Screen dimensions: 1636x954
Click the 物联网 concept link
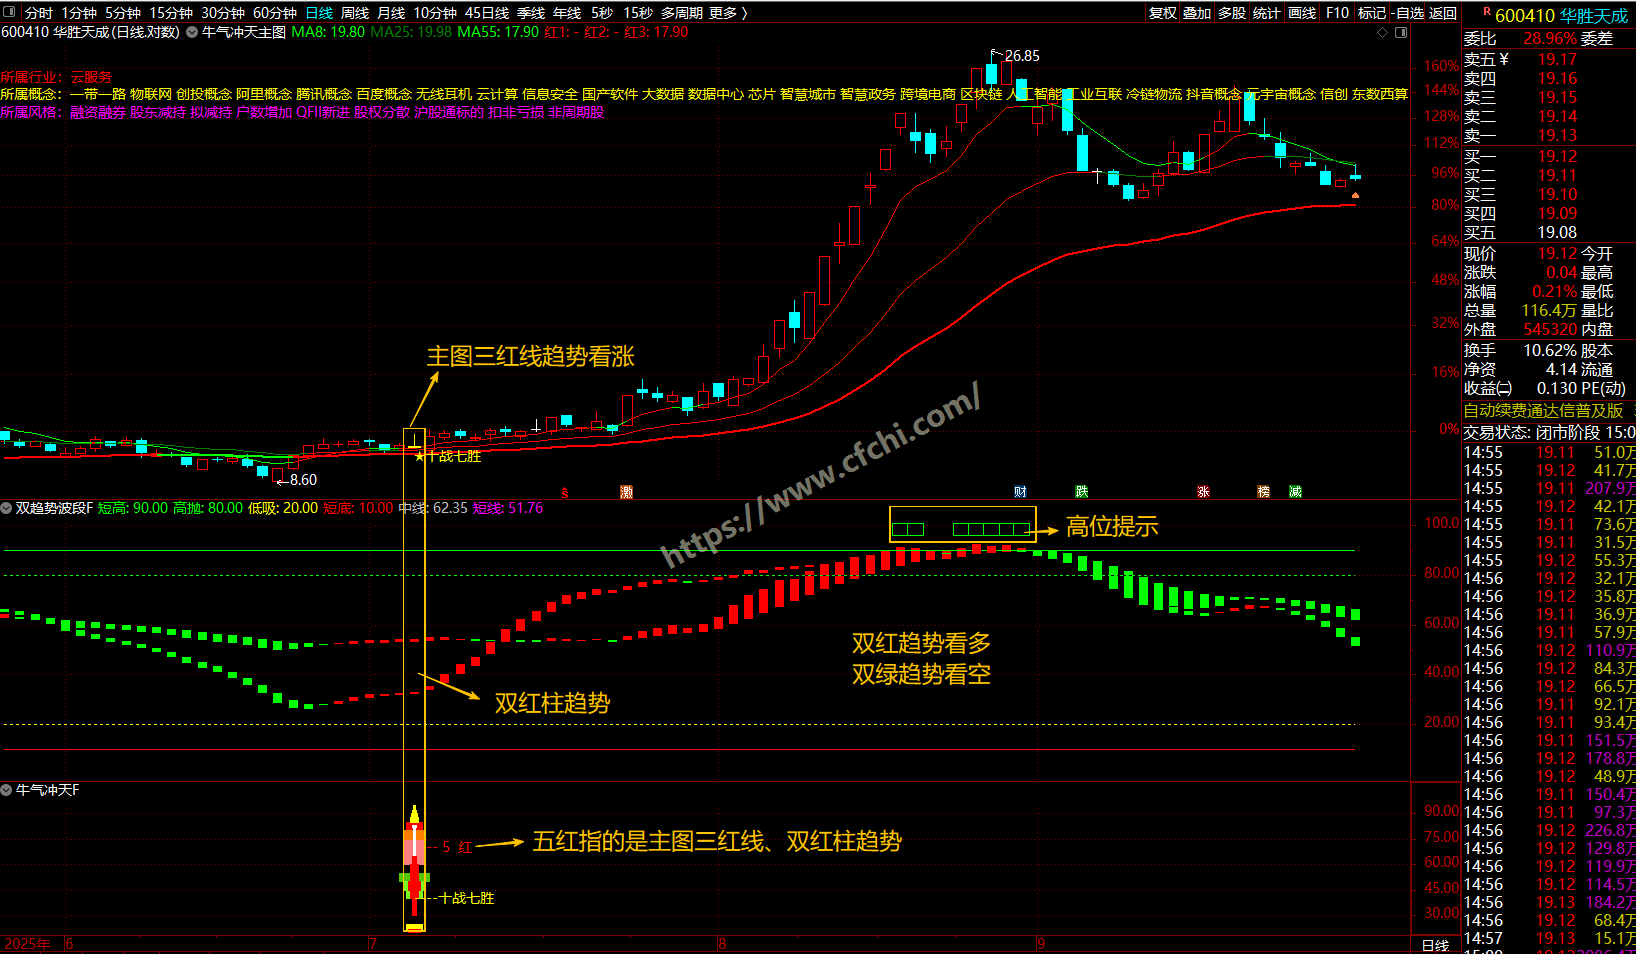coord(151,94)
